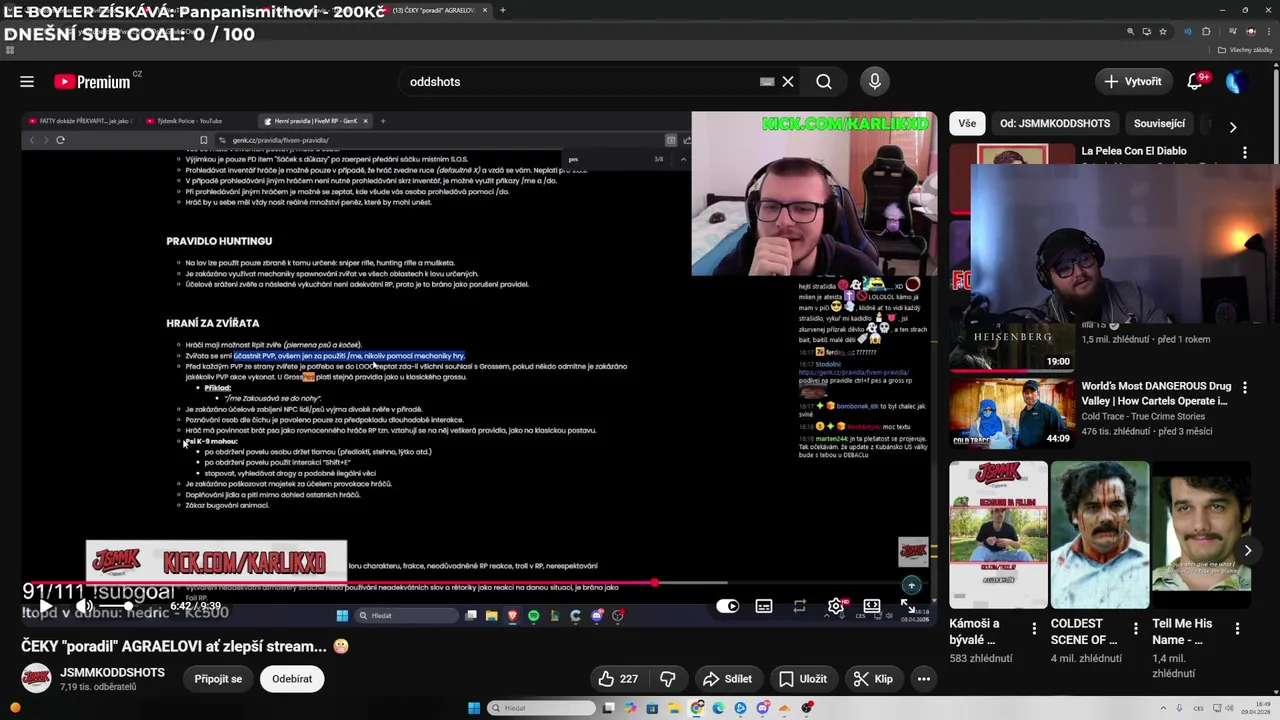Open player settings gear

coord(836,606)
